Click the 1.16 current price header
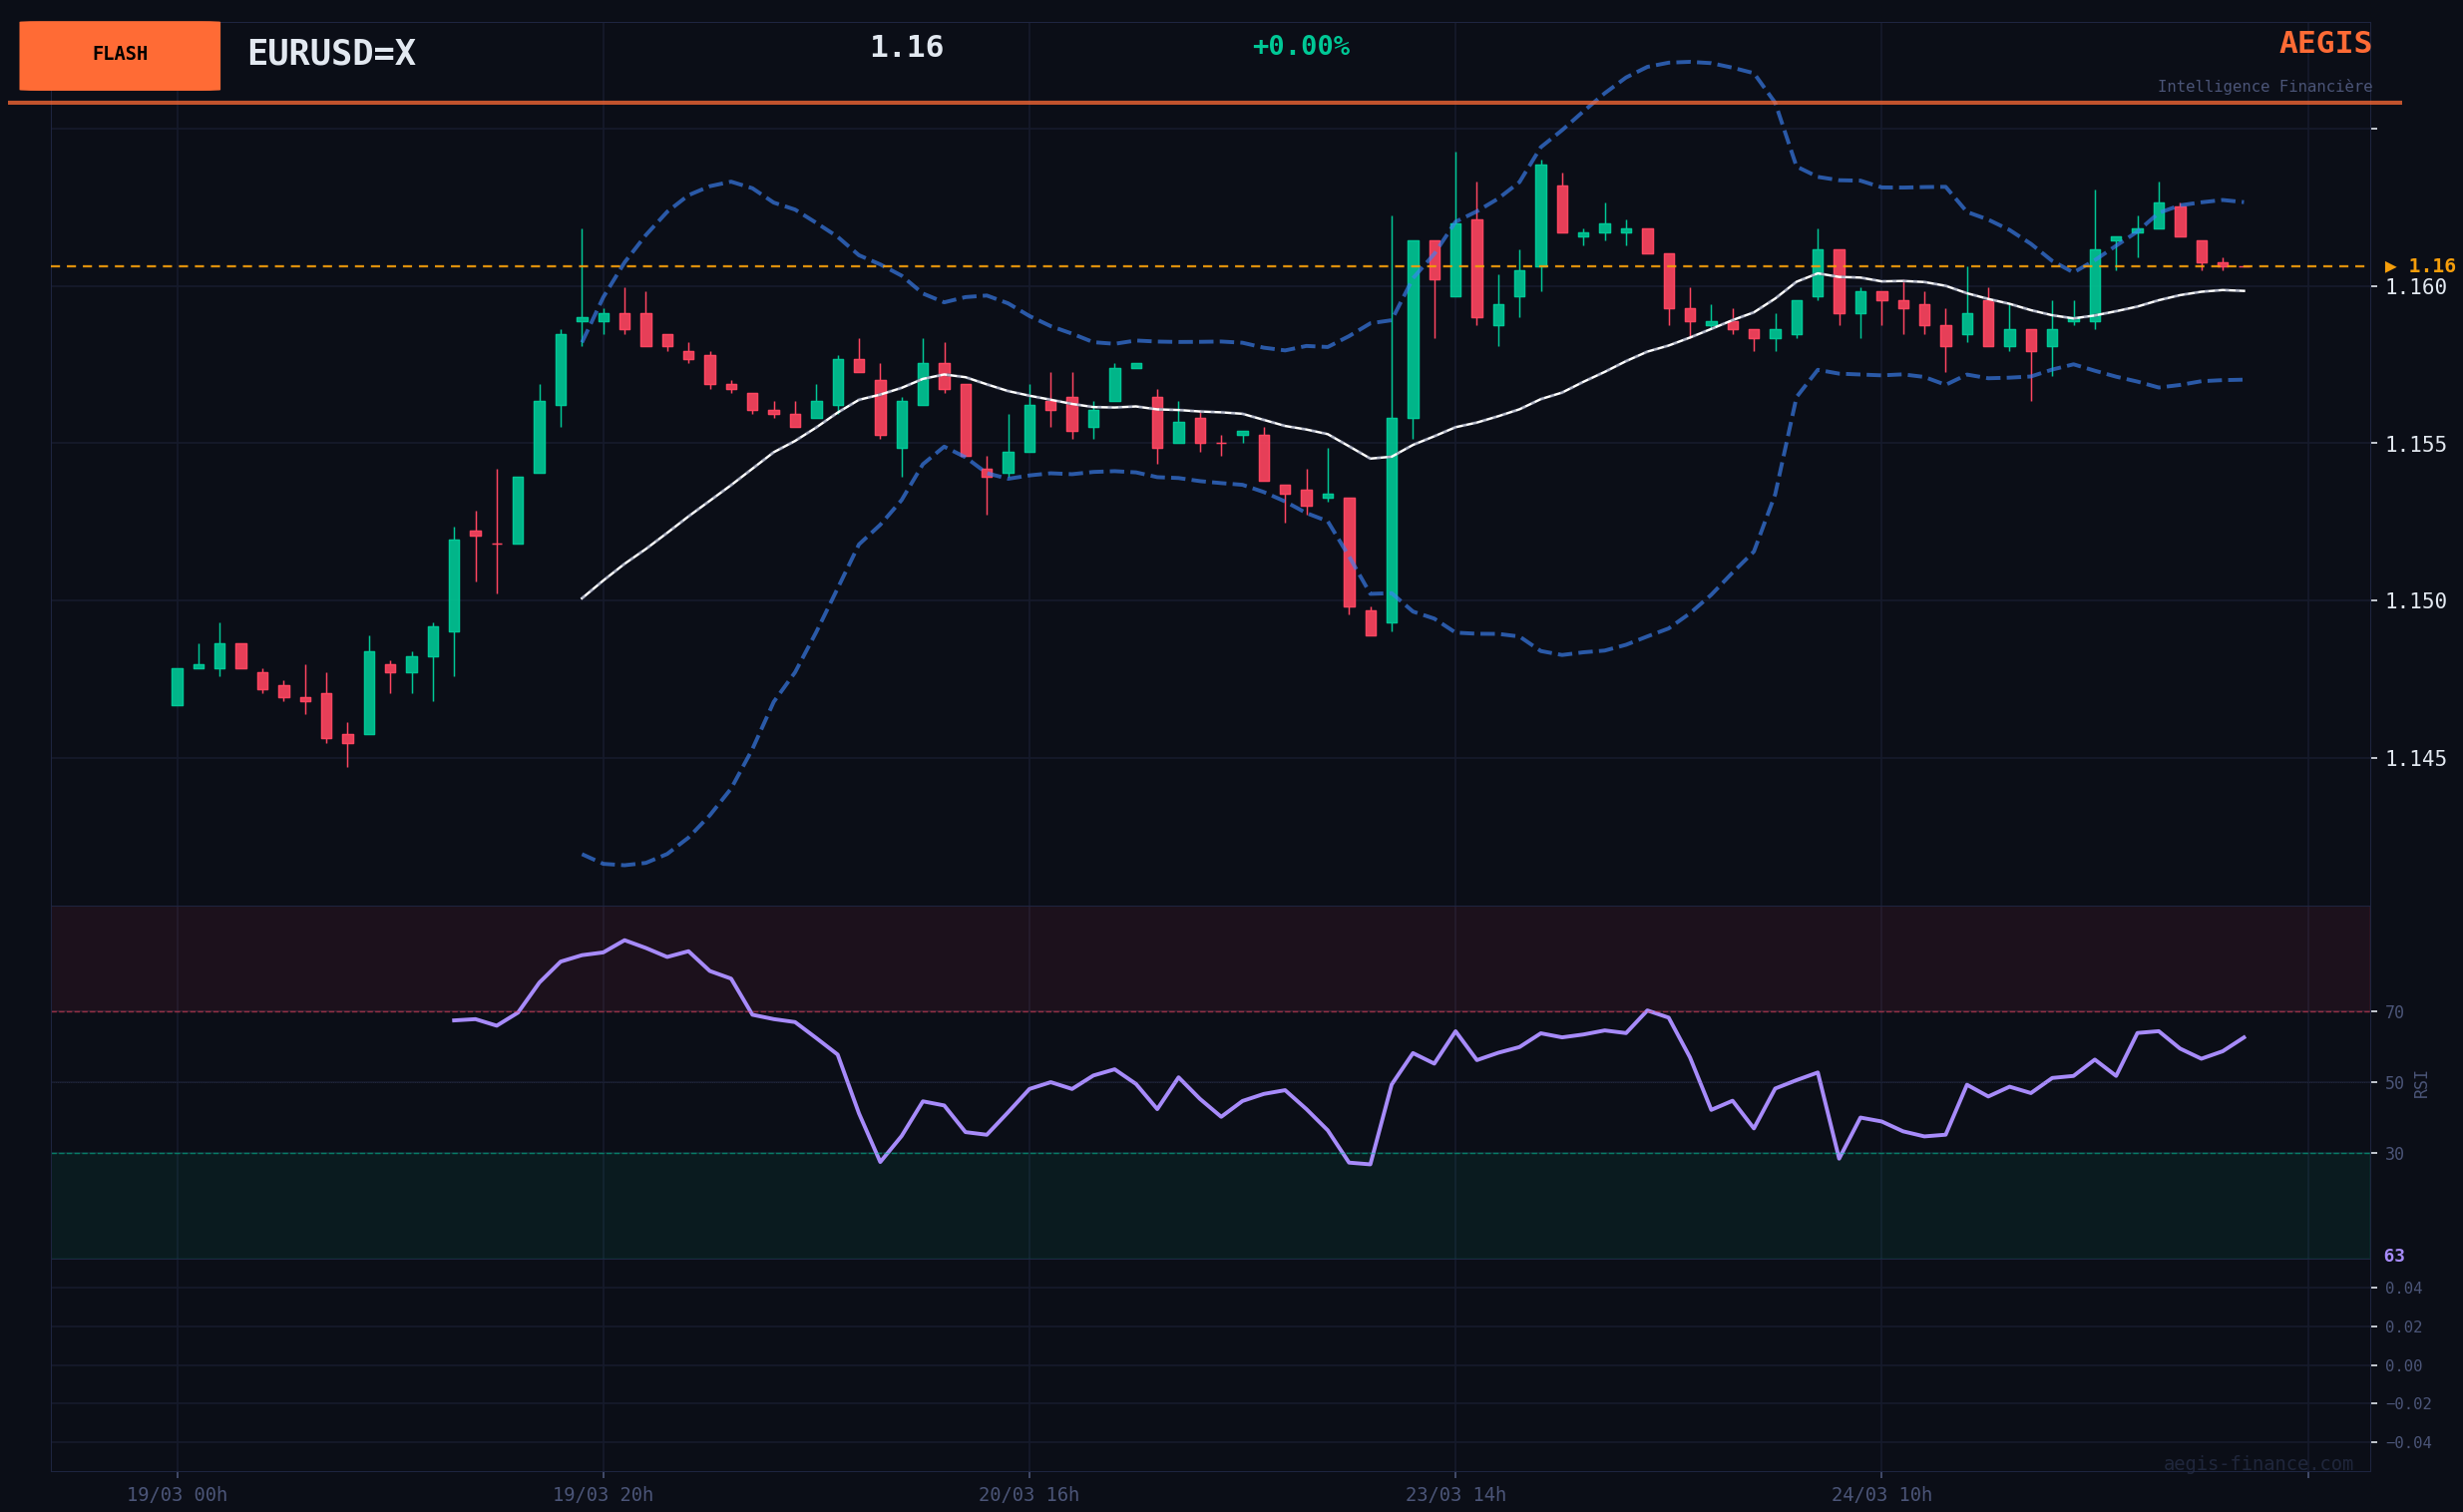 (x=906, y=47)
